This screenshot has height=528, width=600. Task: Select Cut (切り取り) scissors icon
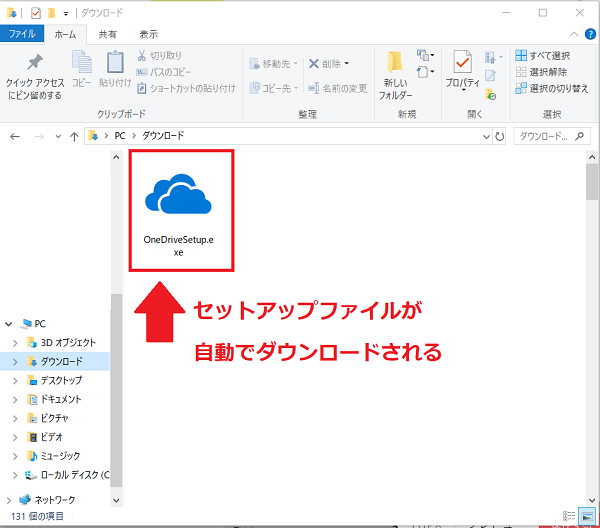click(142, 55)
